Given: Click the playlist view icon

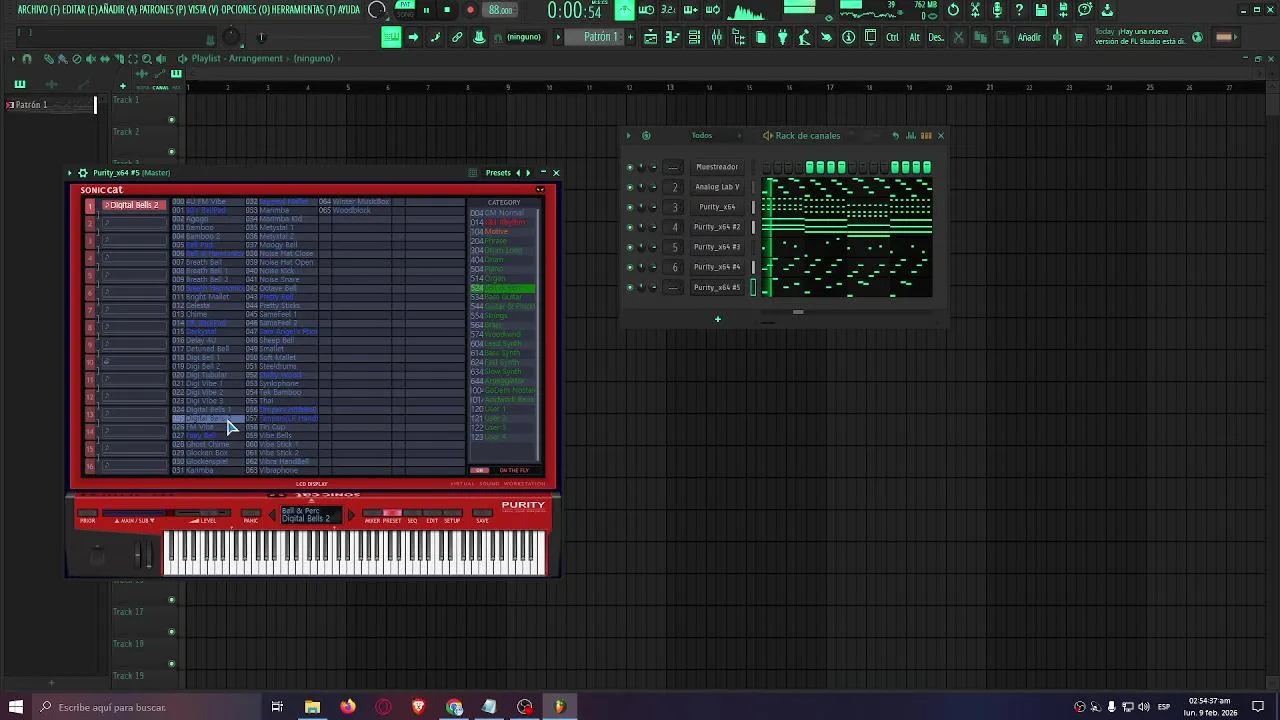Looking at the screenshot, I should tap(651, 37).
